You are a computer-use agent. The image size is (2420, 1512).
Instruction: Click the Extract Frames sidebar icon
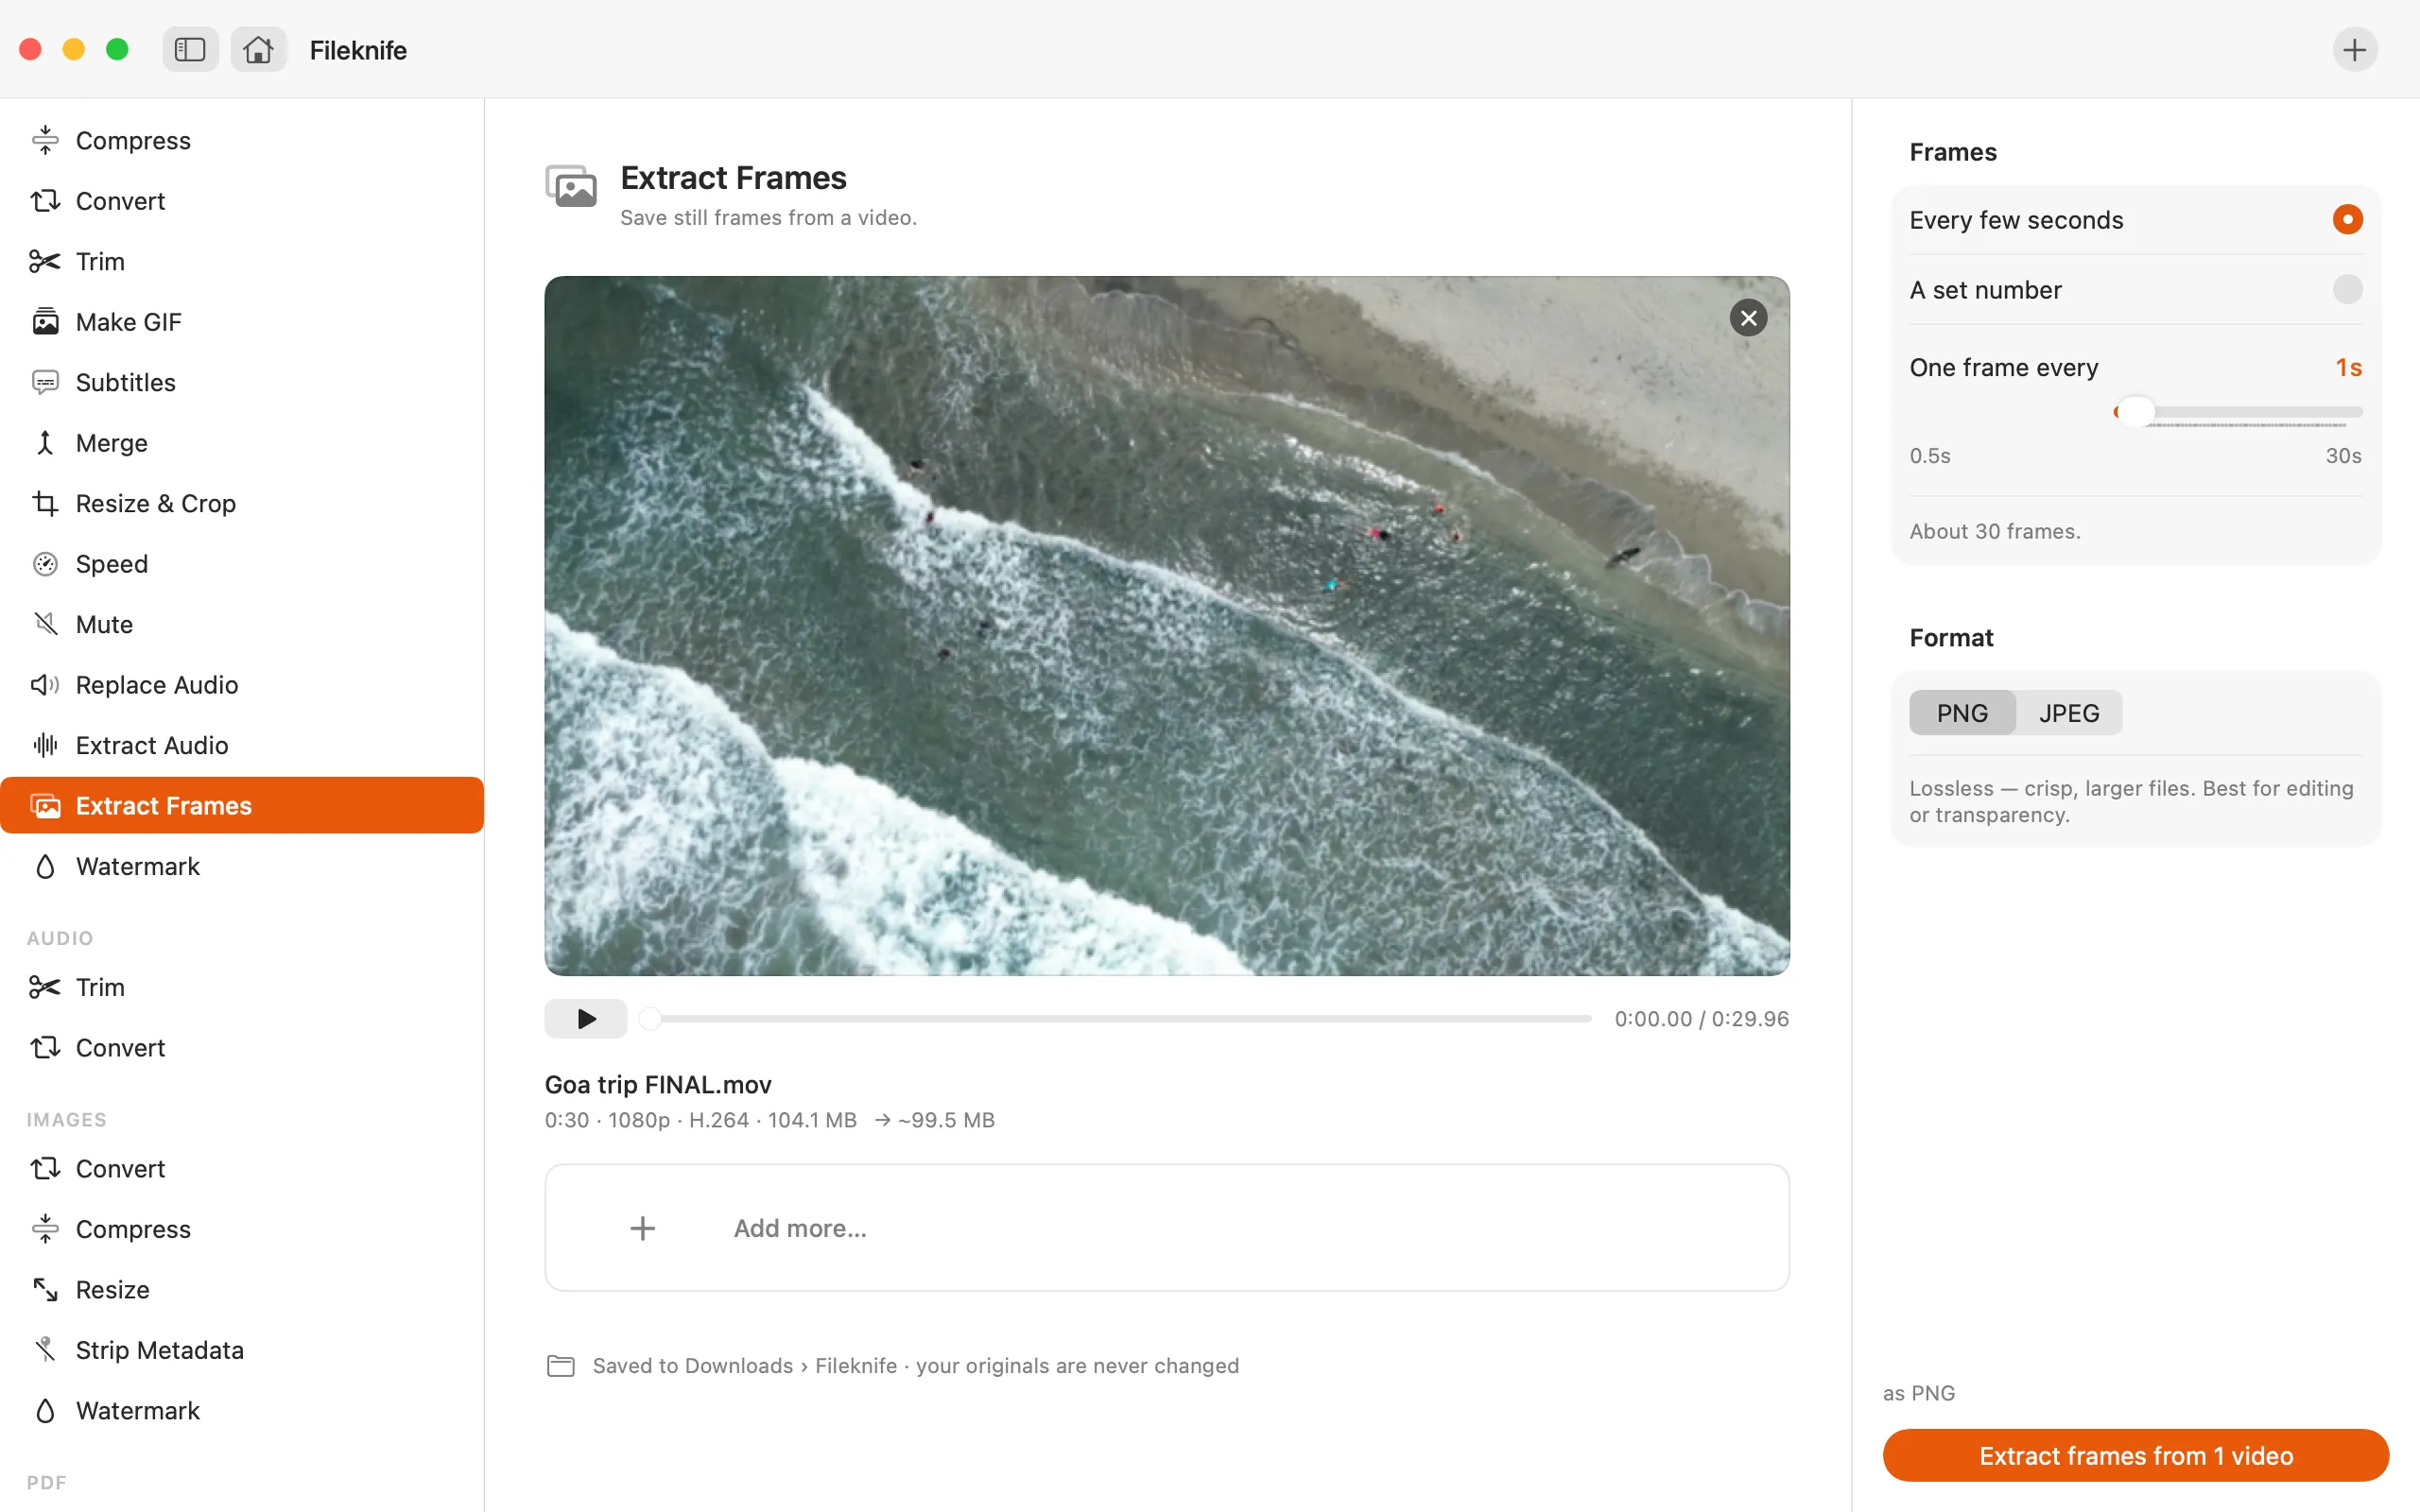coord(45,806)
